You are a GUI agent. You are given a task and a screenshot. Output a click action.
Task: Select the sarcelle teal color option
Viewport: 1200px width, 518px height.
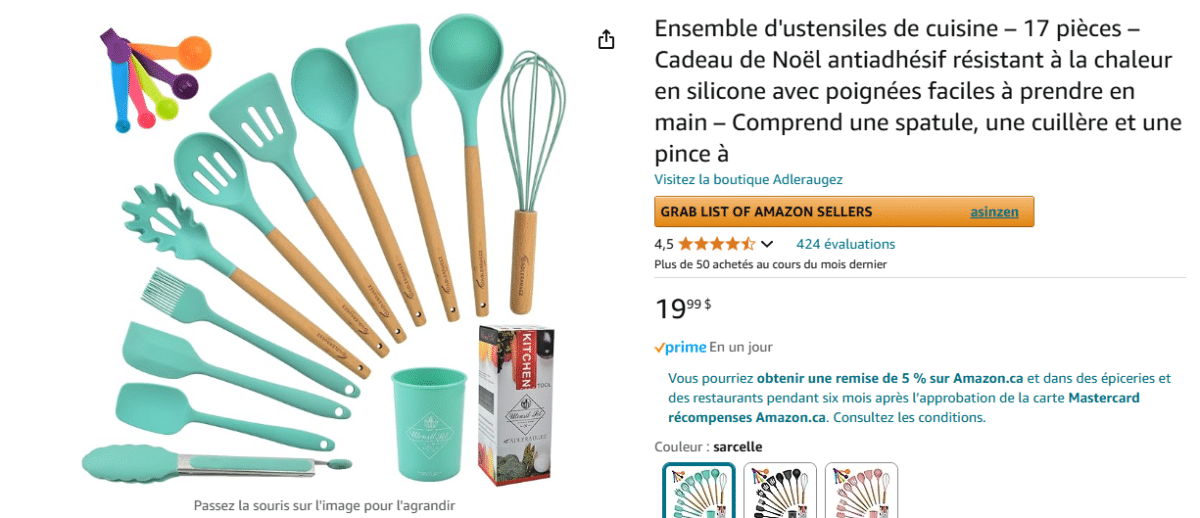pos(699,491)
